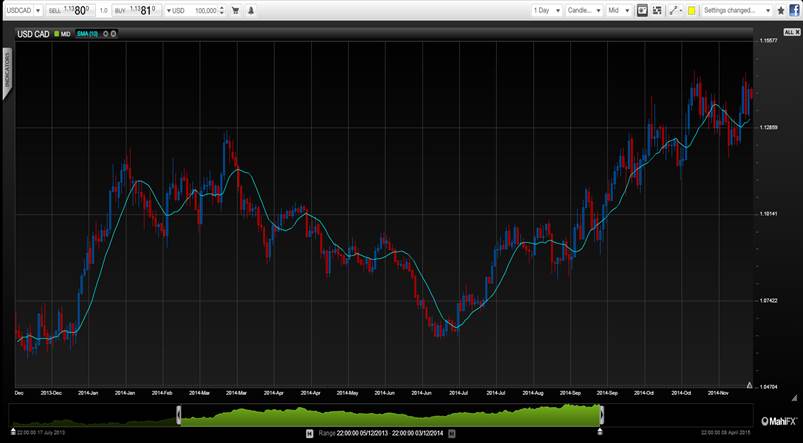Click the SMA (10) settings circle icon
The width and height of the screenshot is (803, 443).
click(x=105, y=33)
